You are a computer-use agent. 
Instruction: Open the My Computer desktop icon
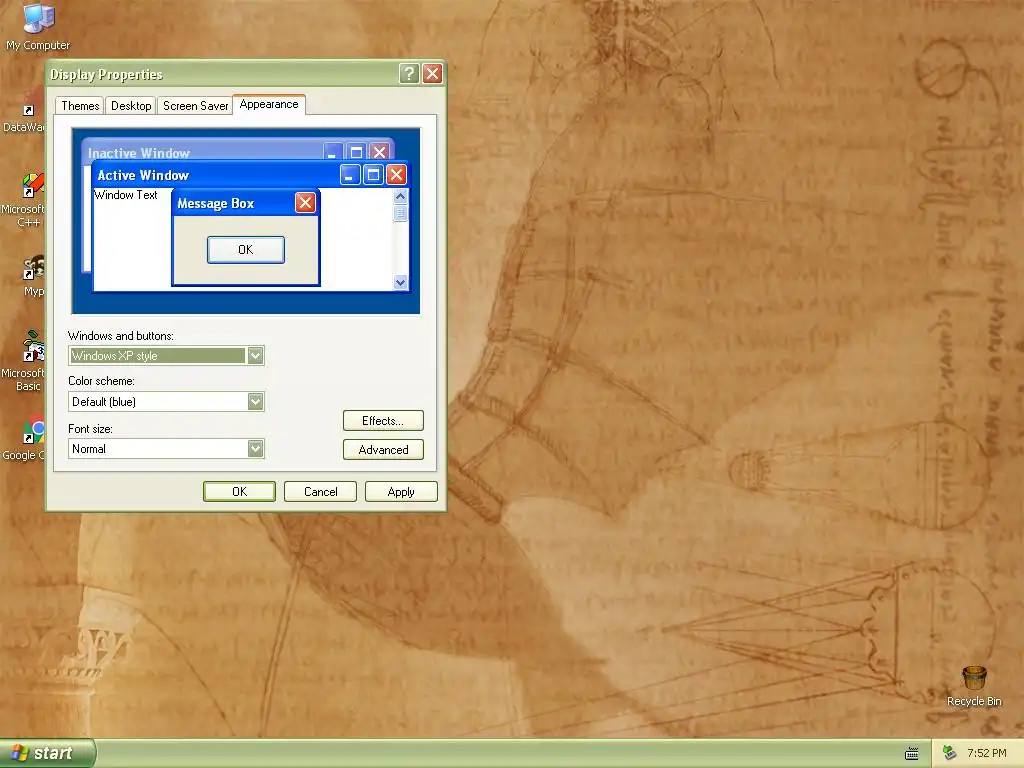click(38, 26)
